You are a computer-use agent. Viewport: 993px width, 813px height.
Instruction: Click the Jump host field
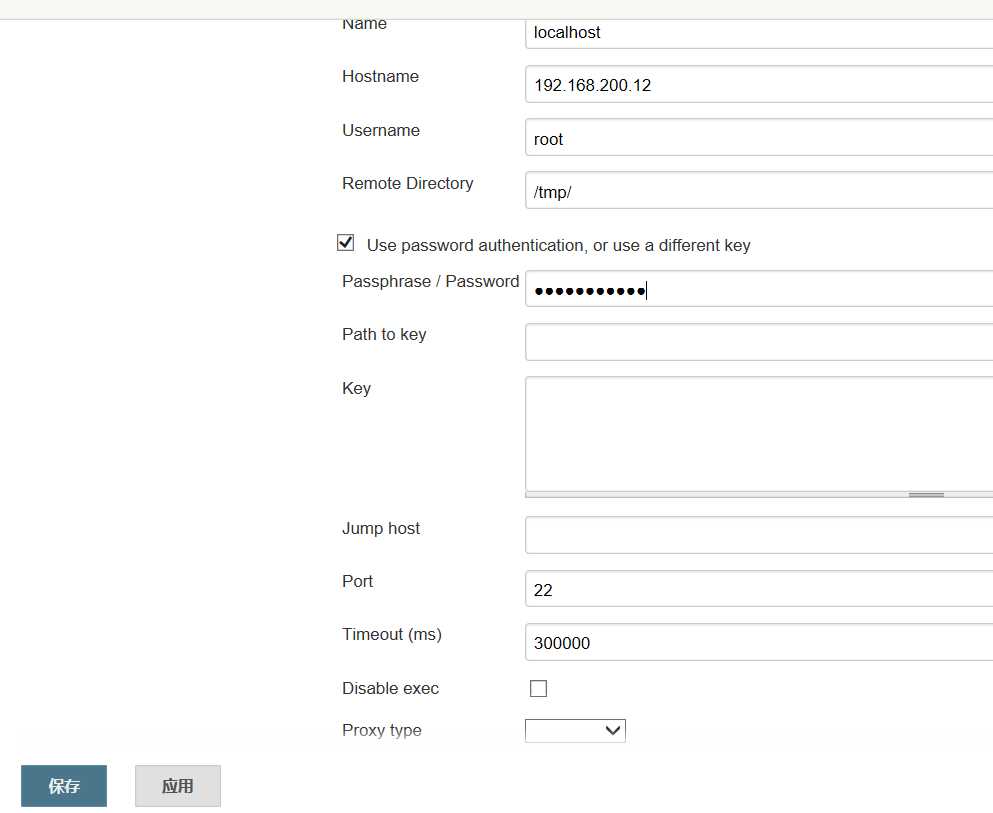759,535
